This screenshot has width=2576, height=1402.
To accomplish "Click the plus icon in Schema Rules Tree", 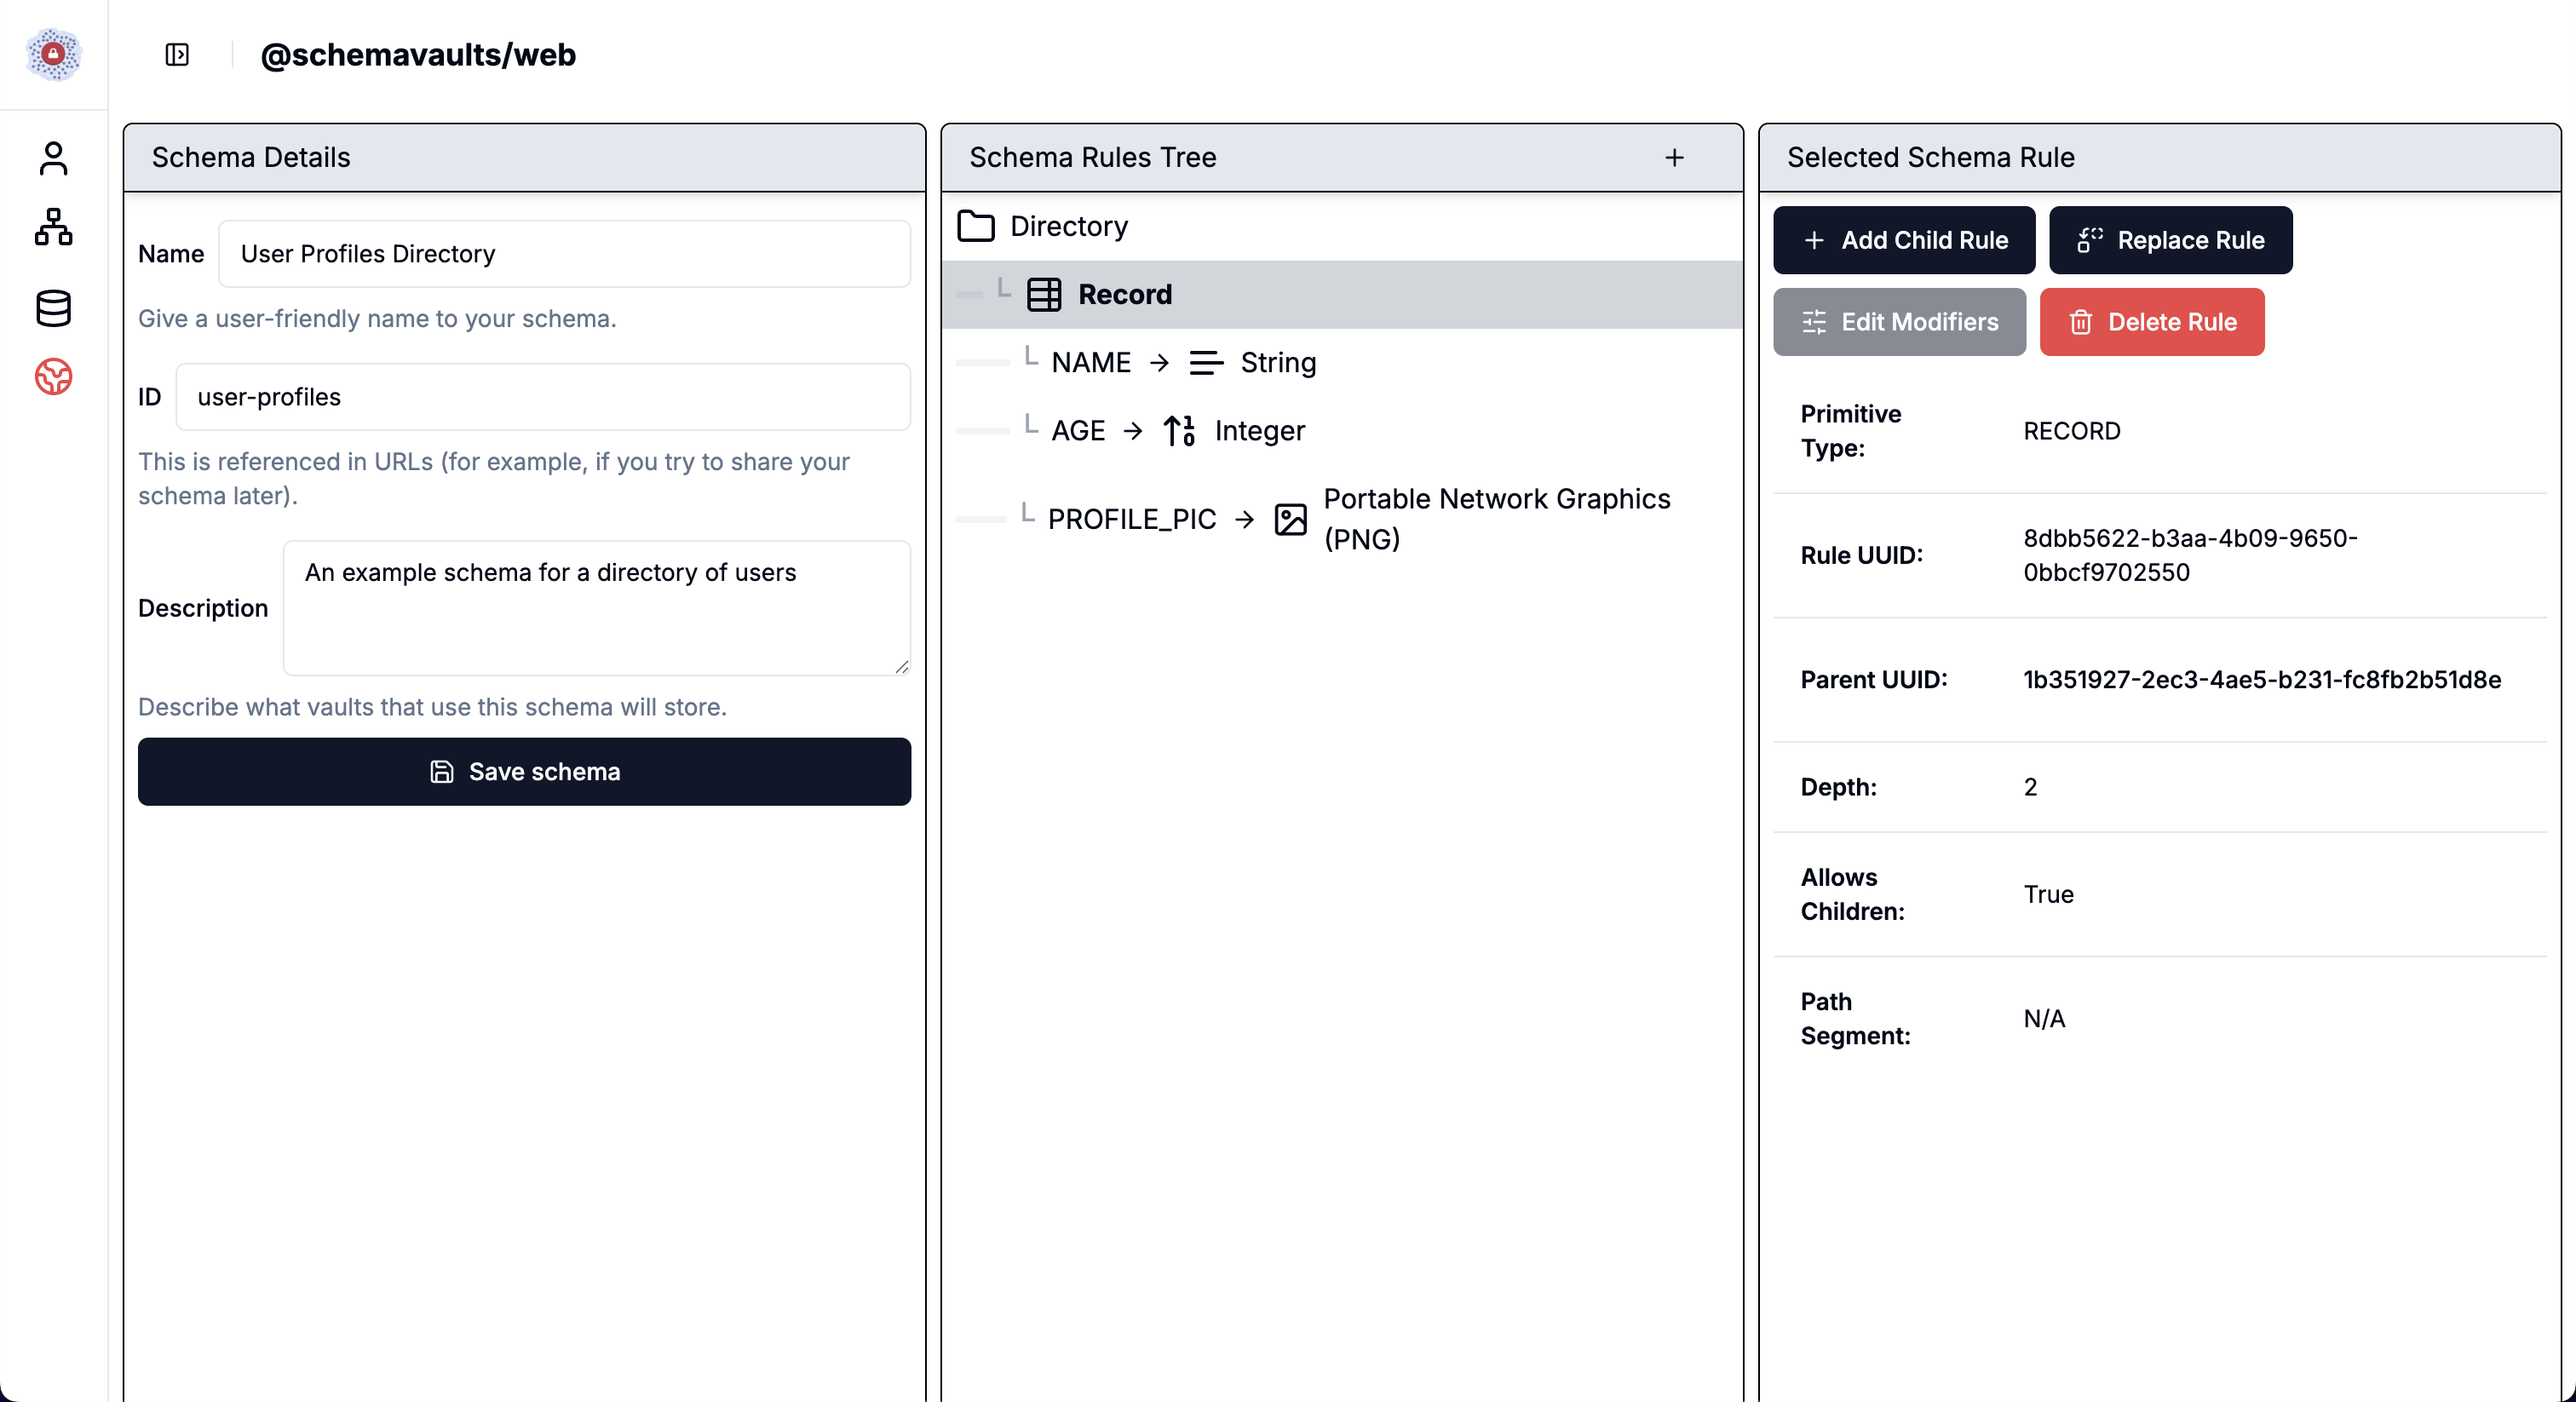I will (x=1674, y=157).
